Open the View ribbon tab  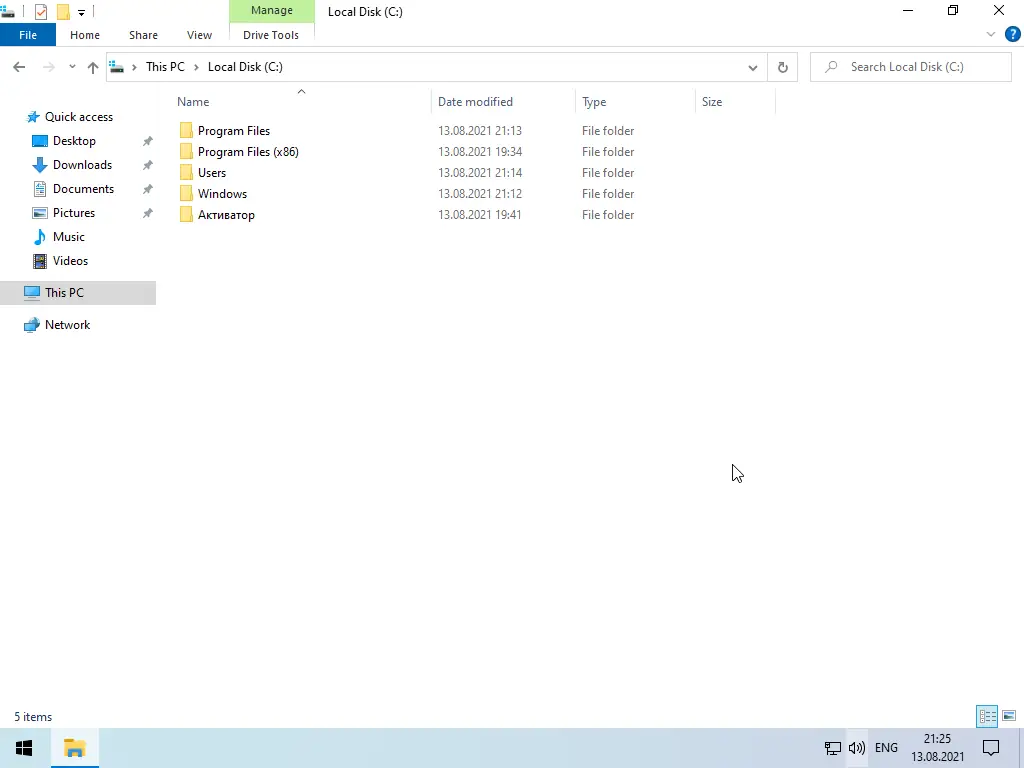199,35
